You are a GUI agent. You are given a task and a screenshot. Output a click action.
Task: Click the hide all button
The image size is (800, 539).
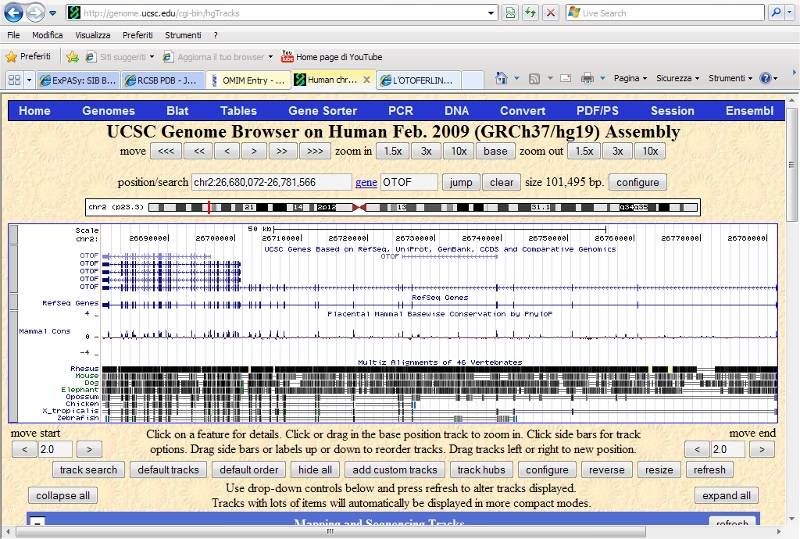pos(315,470)
